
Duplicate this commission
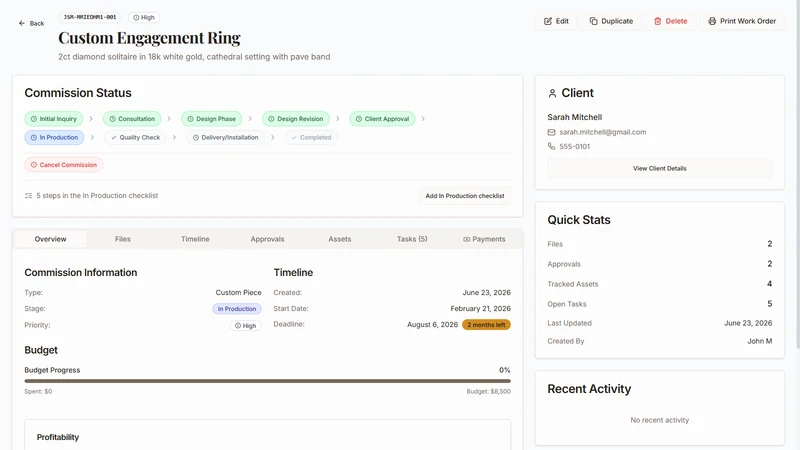click(x=611, y=21)
